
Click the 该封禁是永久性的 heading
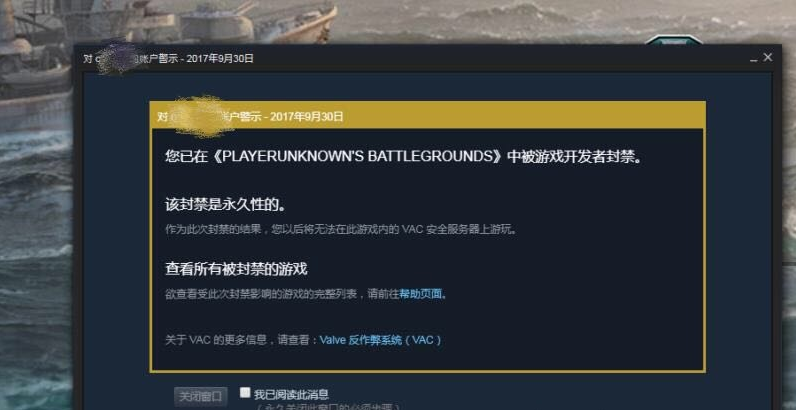[x=225, y=205]
